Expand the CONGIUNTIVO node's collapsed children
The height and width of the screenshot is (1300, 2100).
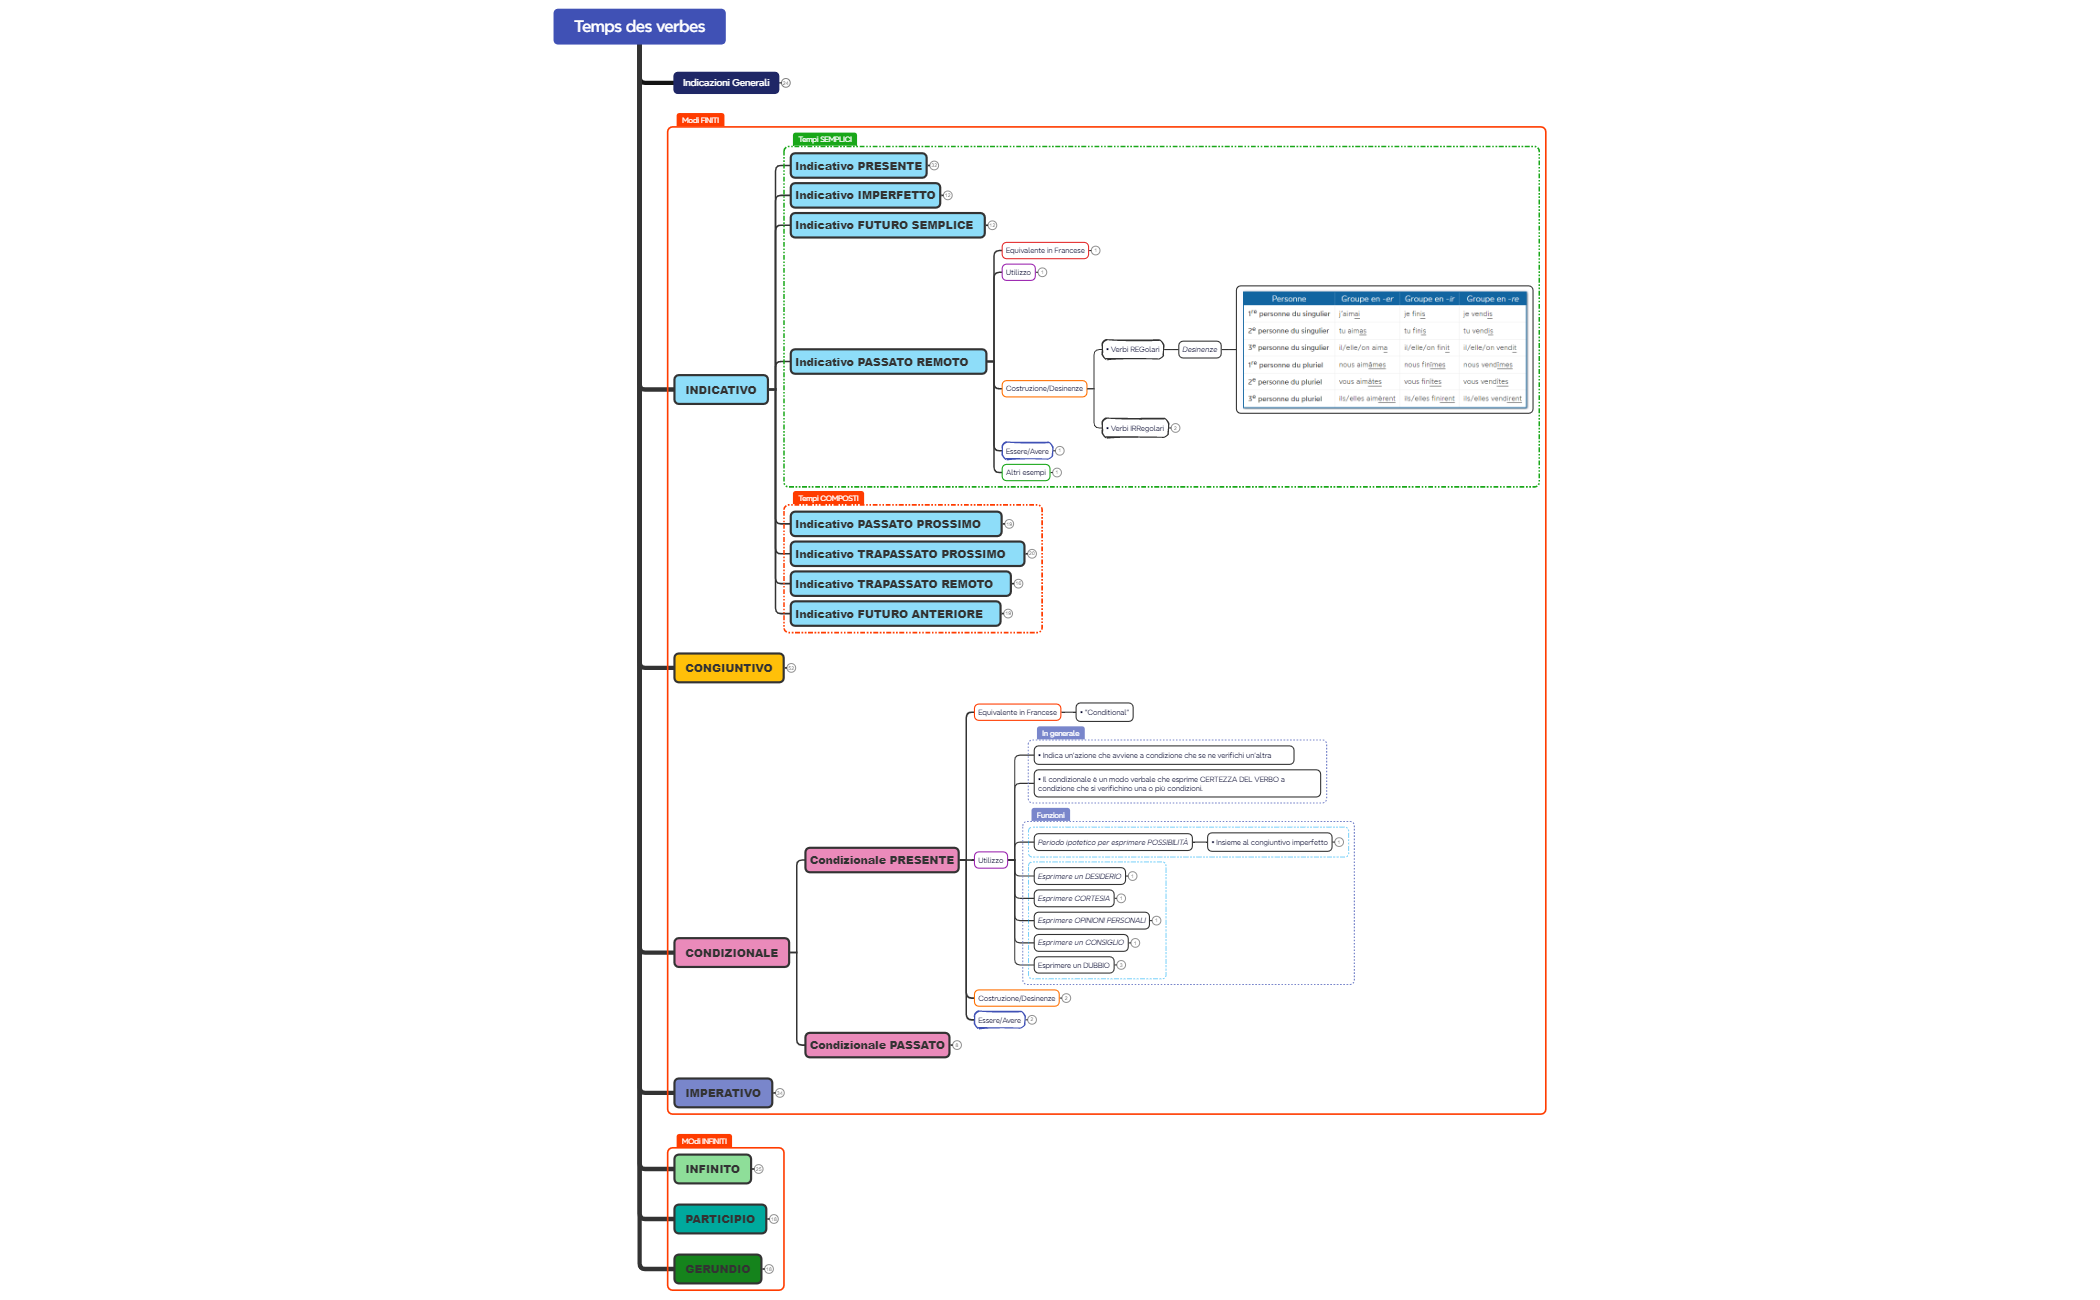click(791, 668)
